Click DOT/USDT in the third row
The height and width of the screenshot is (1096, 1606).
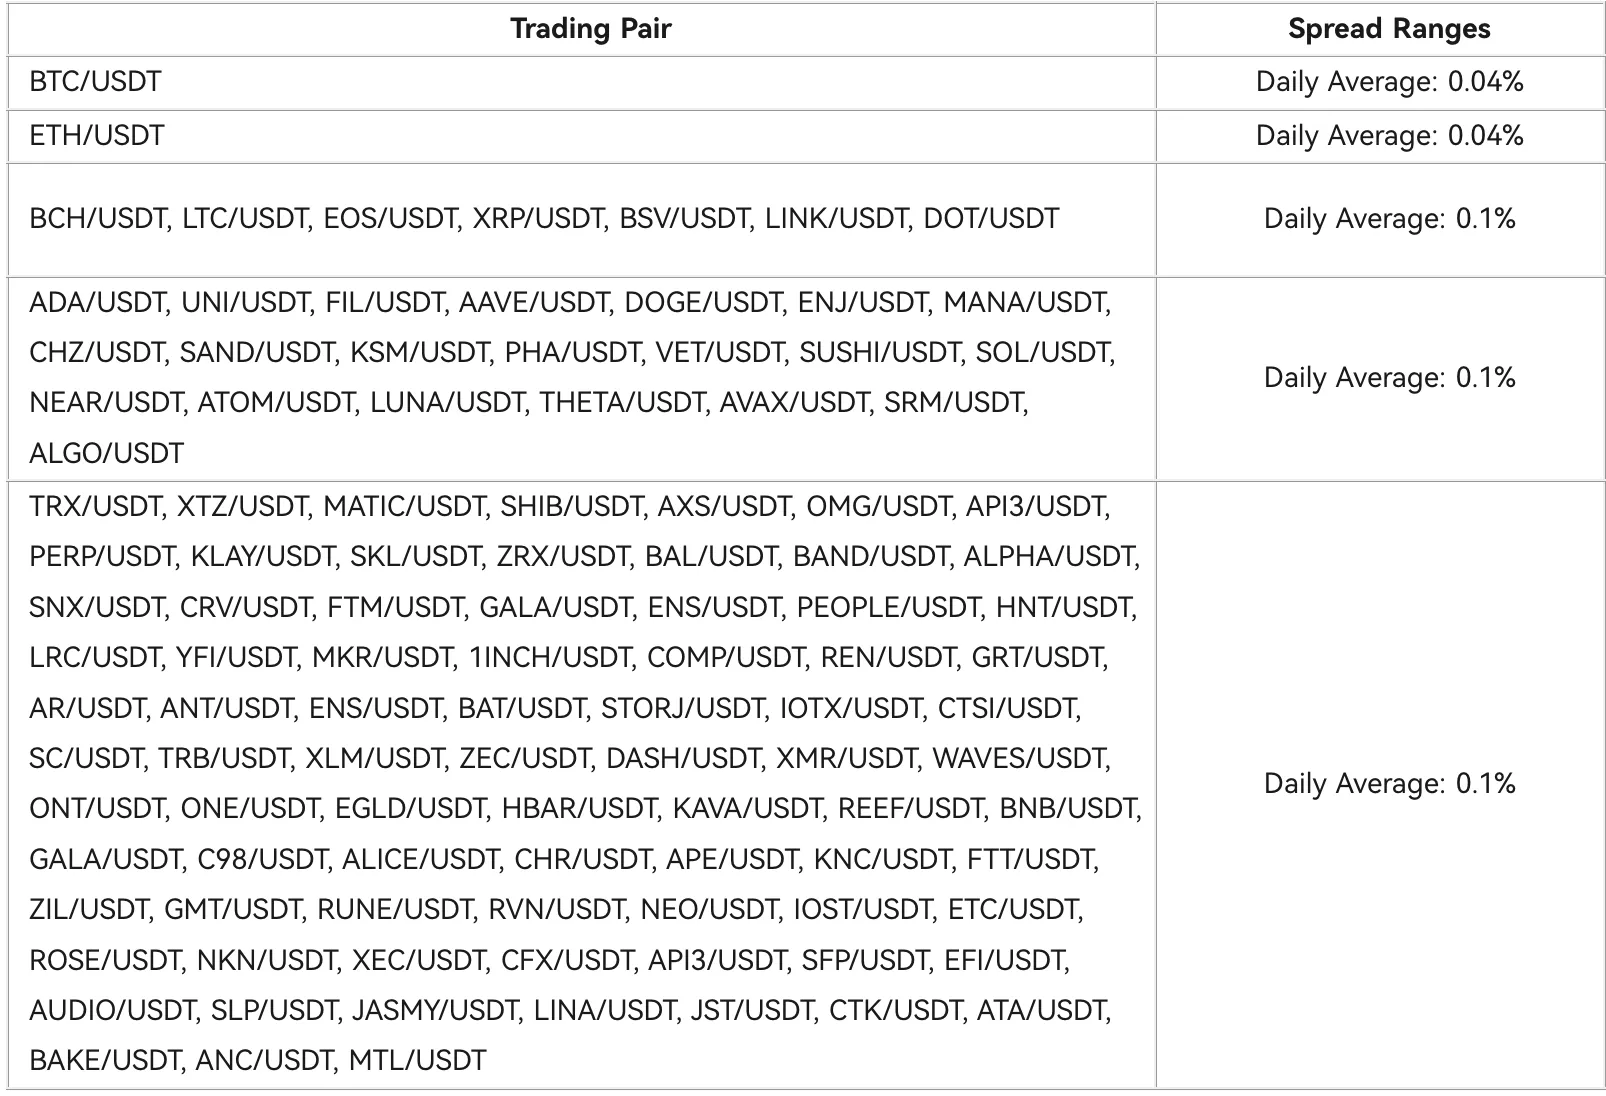click(x=990, y=219)
